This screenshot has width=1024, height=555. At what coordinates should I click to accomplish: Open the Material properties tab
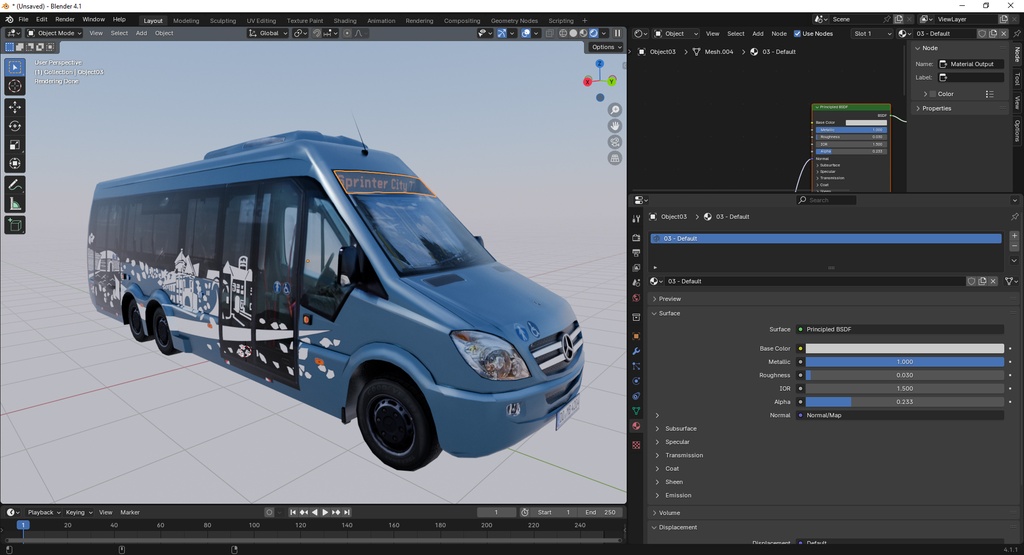click(636, 426)
